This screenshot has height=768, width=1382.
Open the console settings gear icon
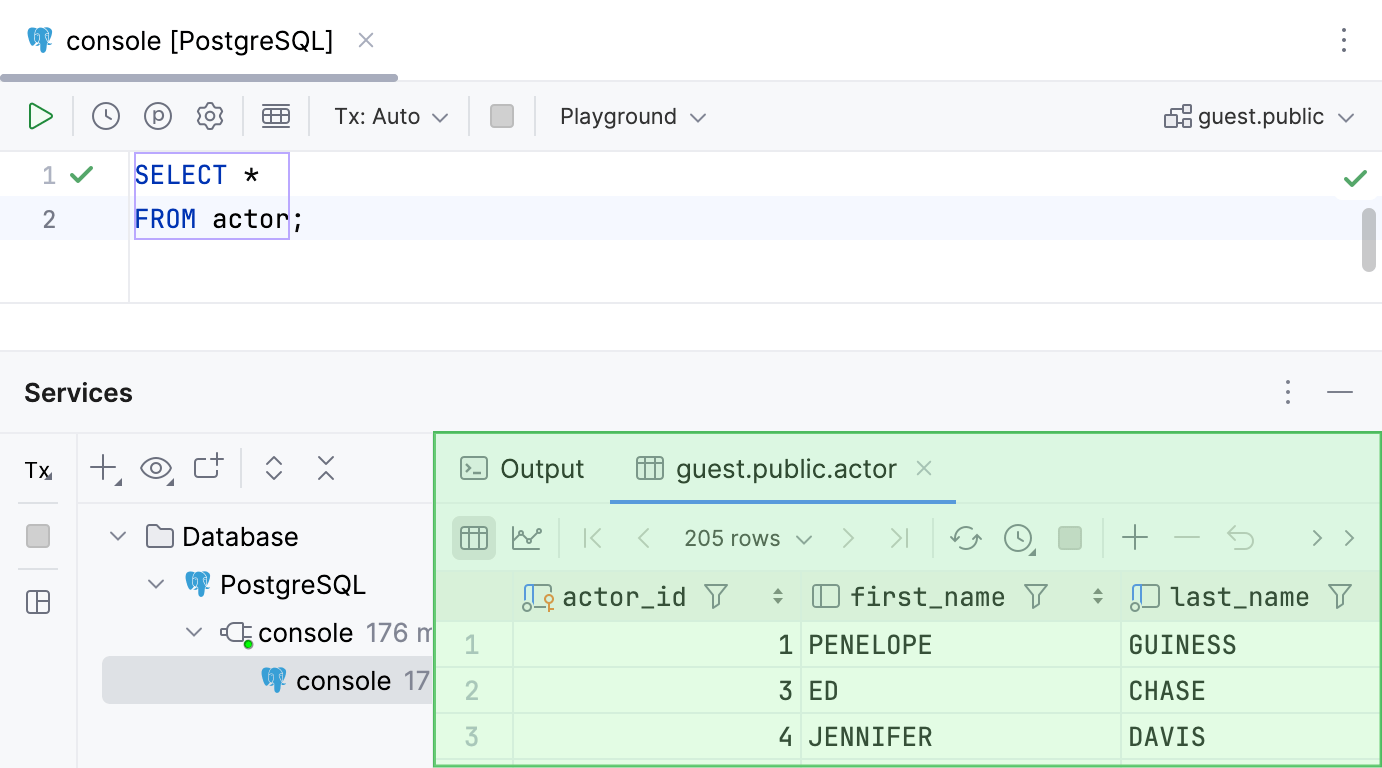point(210,117)
